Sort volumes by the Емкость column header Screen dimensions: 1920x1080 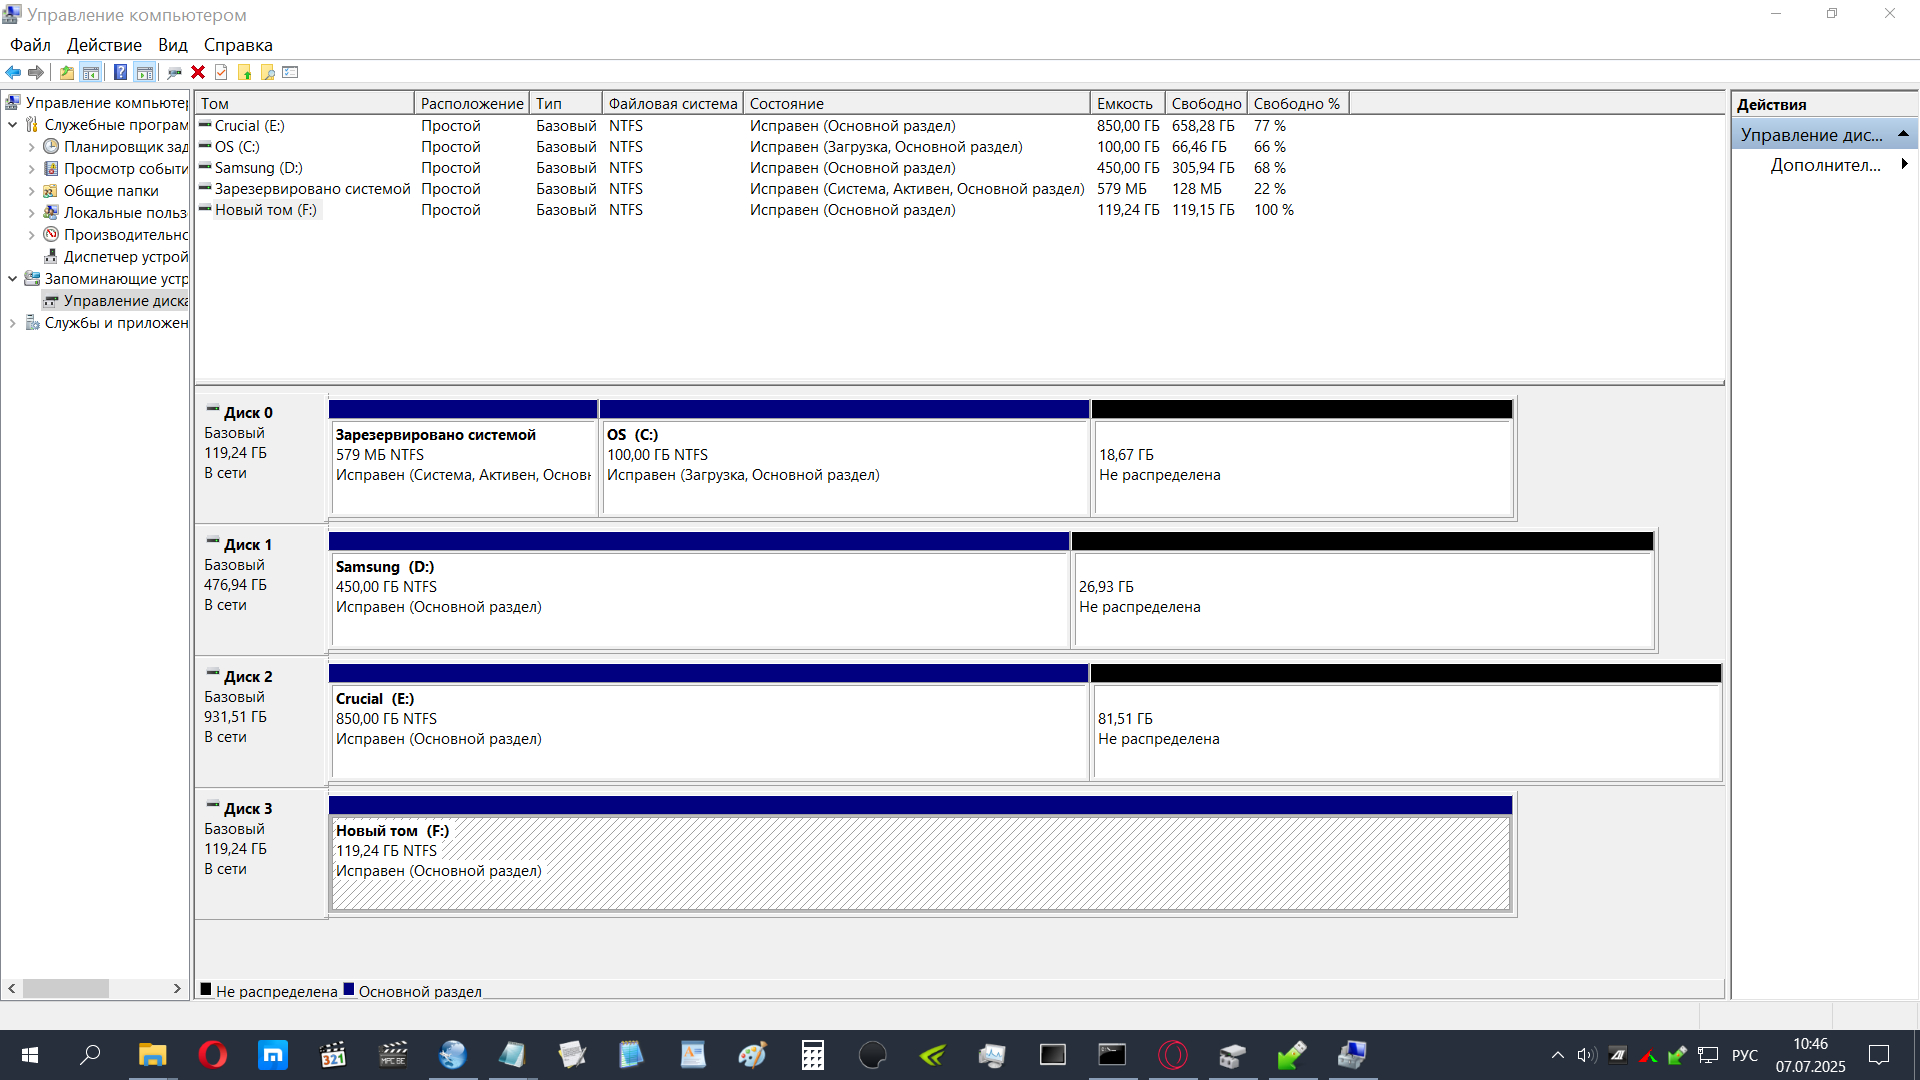point(1125,103)
